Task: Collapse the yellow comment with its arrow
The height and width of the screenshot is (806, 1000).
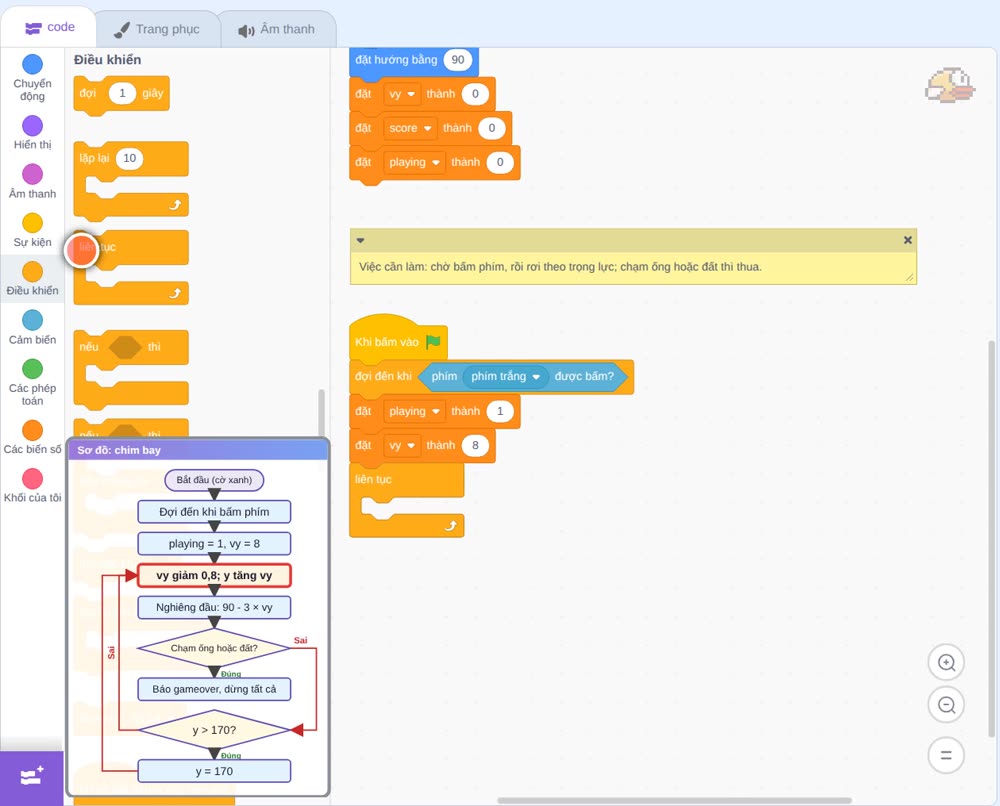Action: point(360,240)
